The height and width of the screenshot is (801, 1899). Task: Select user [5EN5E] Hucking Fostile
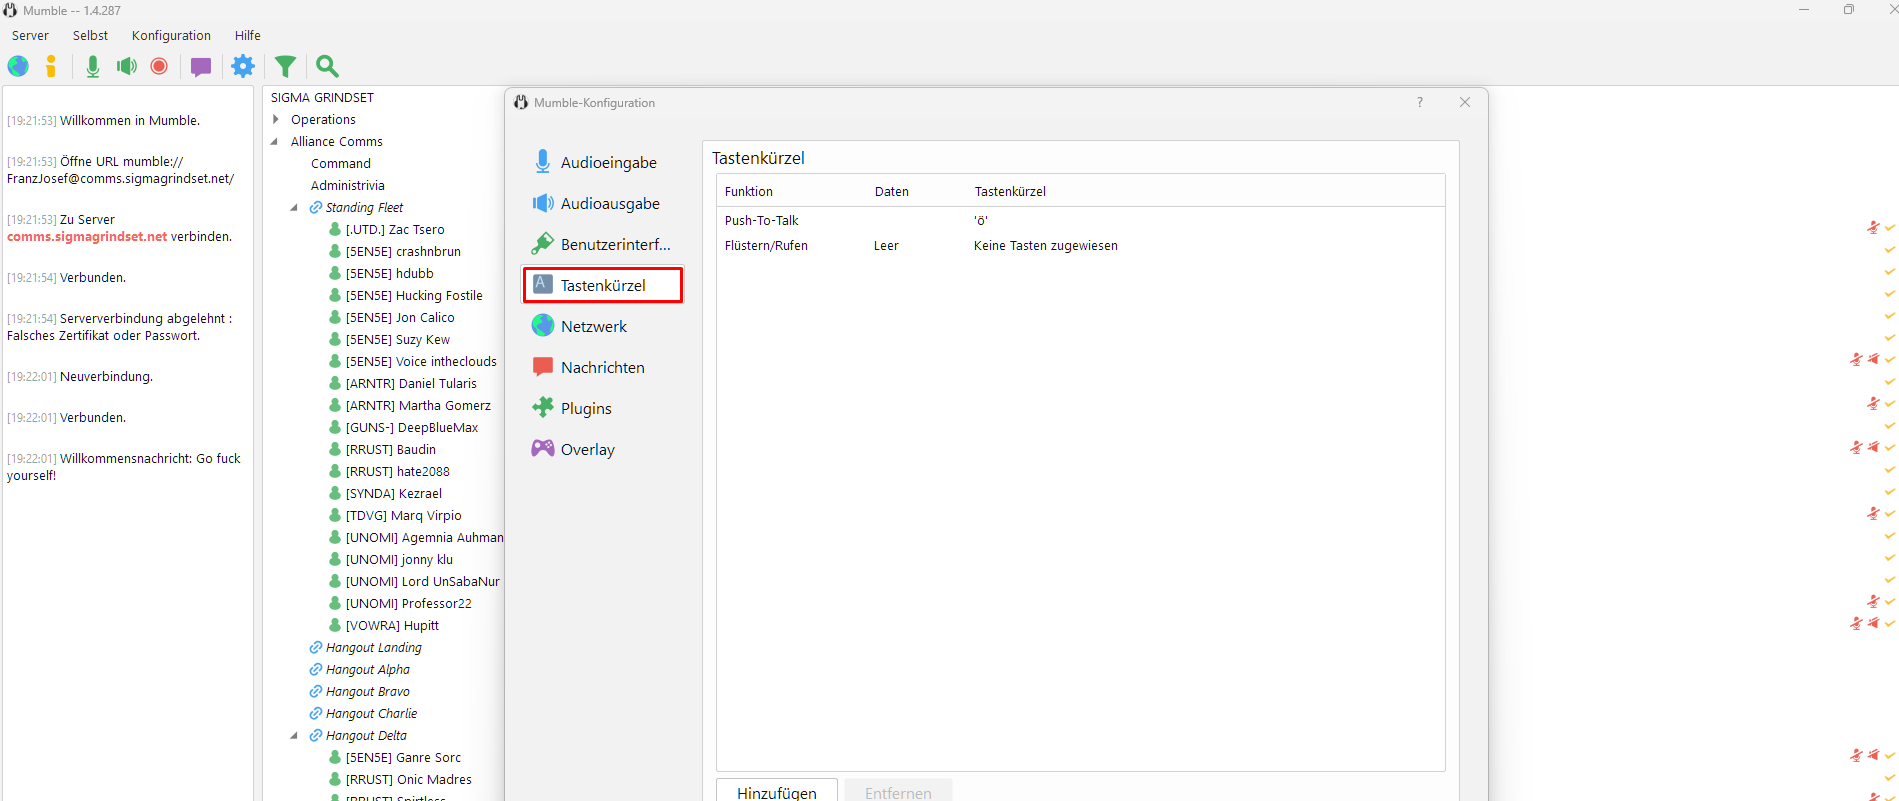[x=414, y=295]
